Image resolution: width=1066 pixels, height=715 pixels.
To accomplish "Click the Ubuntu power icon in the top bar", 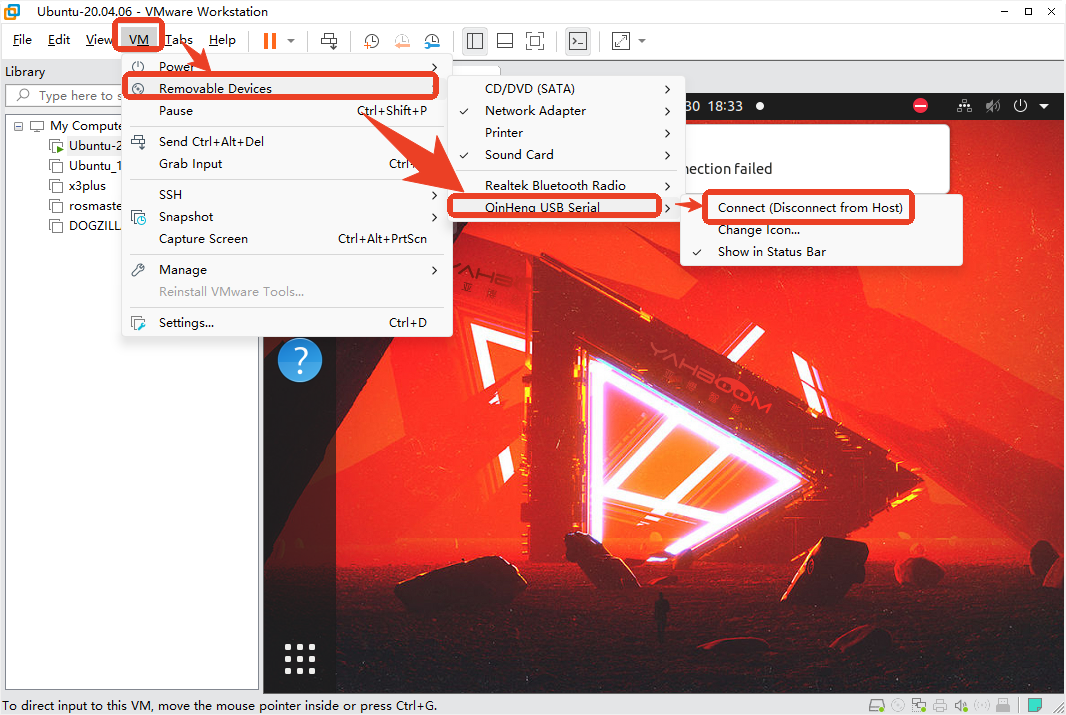I will pos(1020,106).
